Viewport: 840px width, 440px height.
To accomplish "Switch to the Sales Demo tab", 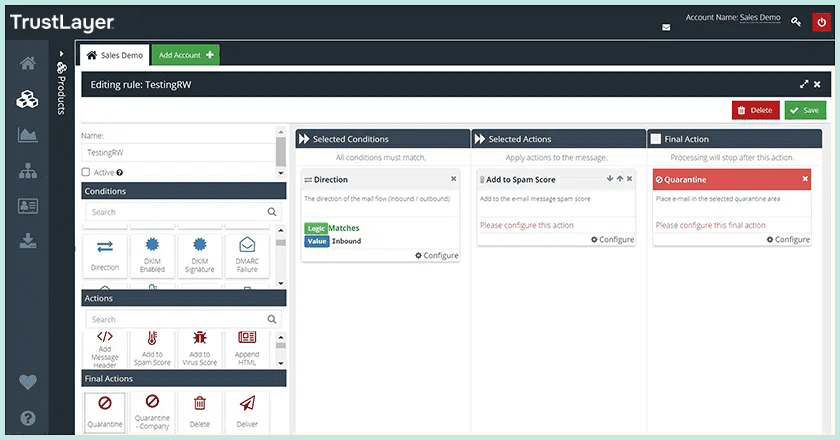I will click(x=115, y=55).
